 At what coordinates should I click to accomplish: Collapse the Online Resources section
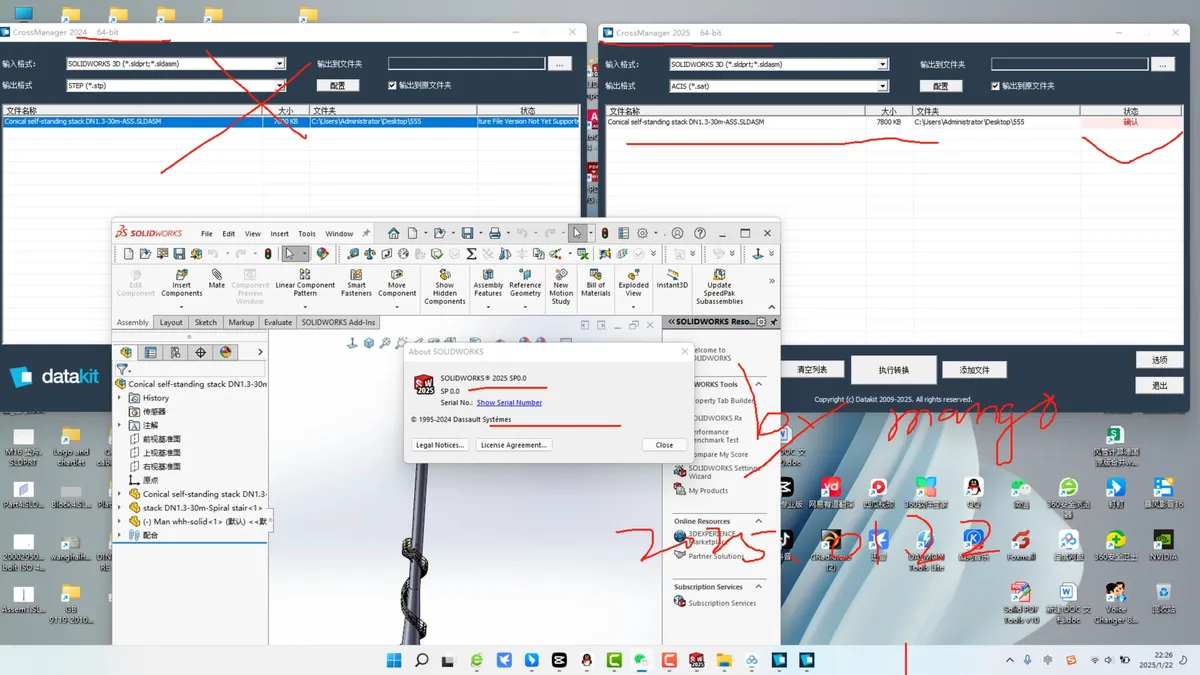pos(758,521)
